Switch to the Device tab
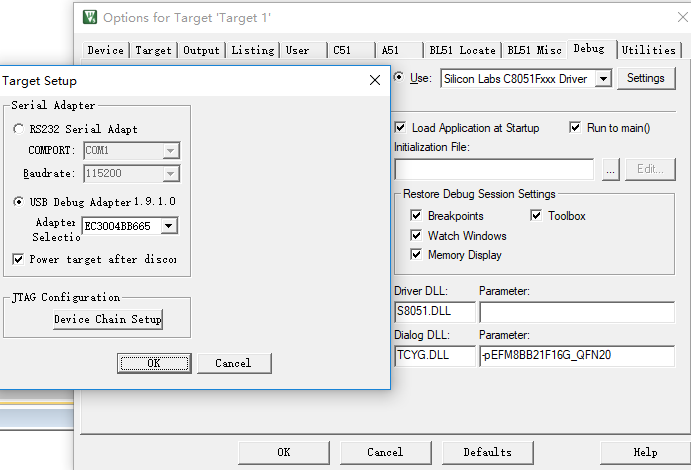Image resolution: width=691 pixels, height=470 pixels. (x=106, y=50)
